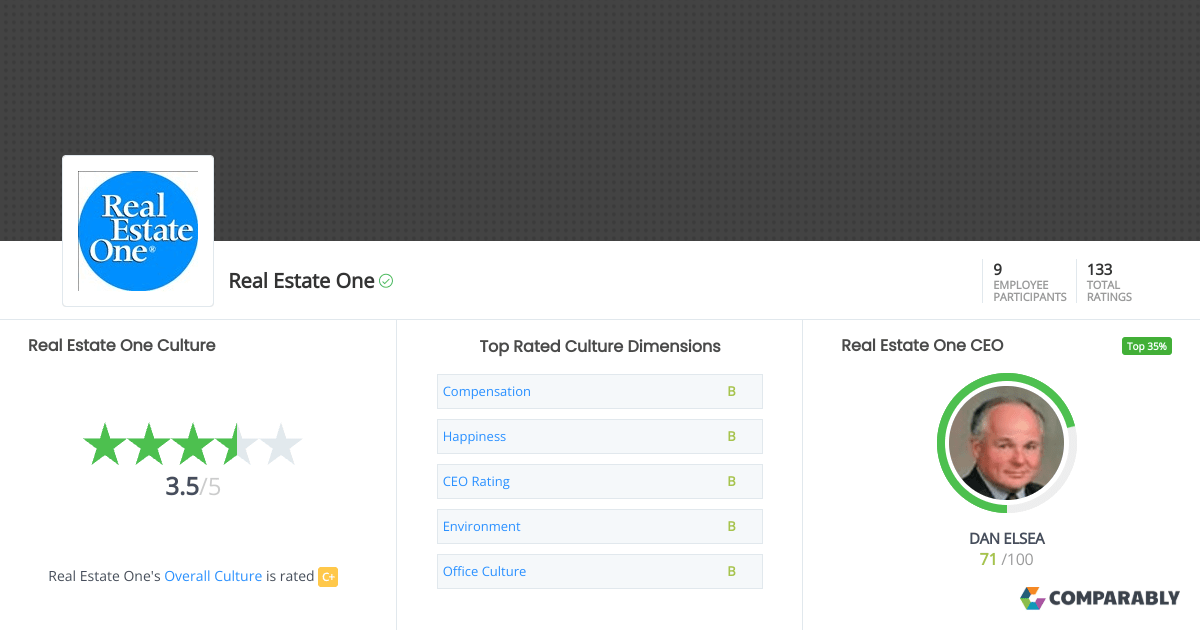Click Dan Elsea's circular profile photo
The image size is (1200, 630).
click(x=1006, y=443)
